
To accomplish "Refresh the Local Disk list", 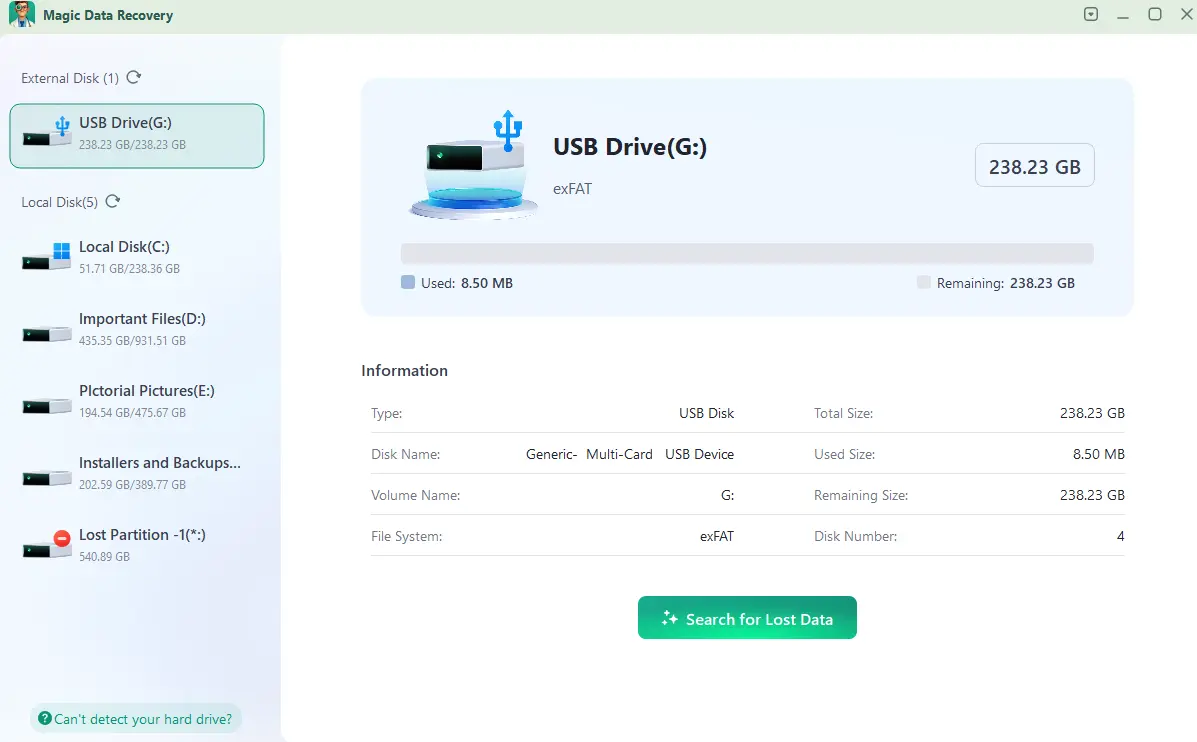I will 112,202.
